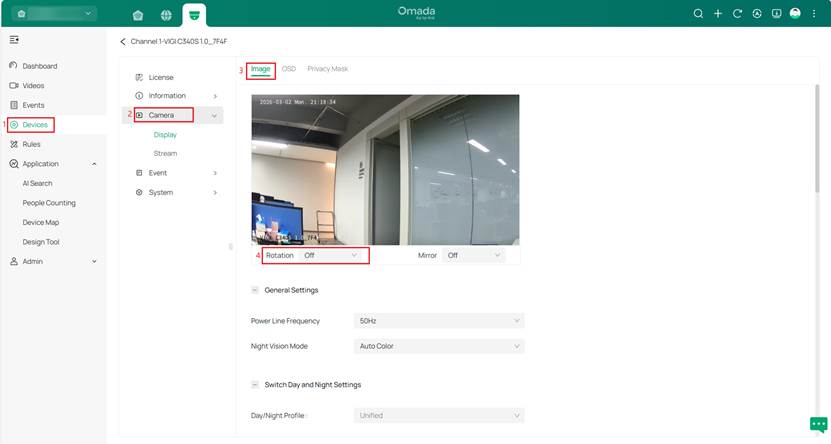Open the green chat support bubble
This screenshot has width=831, height=444.
tap(818, 424)
